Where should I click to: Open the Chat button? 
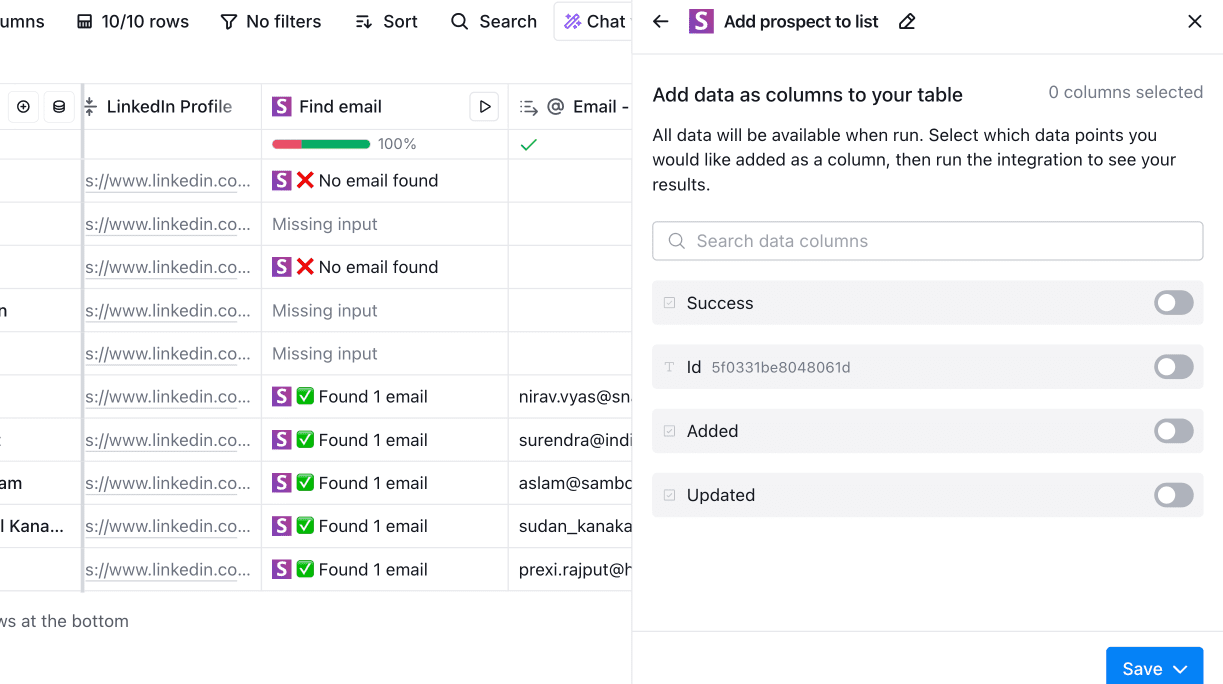coord(595,22)
